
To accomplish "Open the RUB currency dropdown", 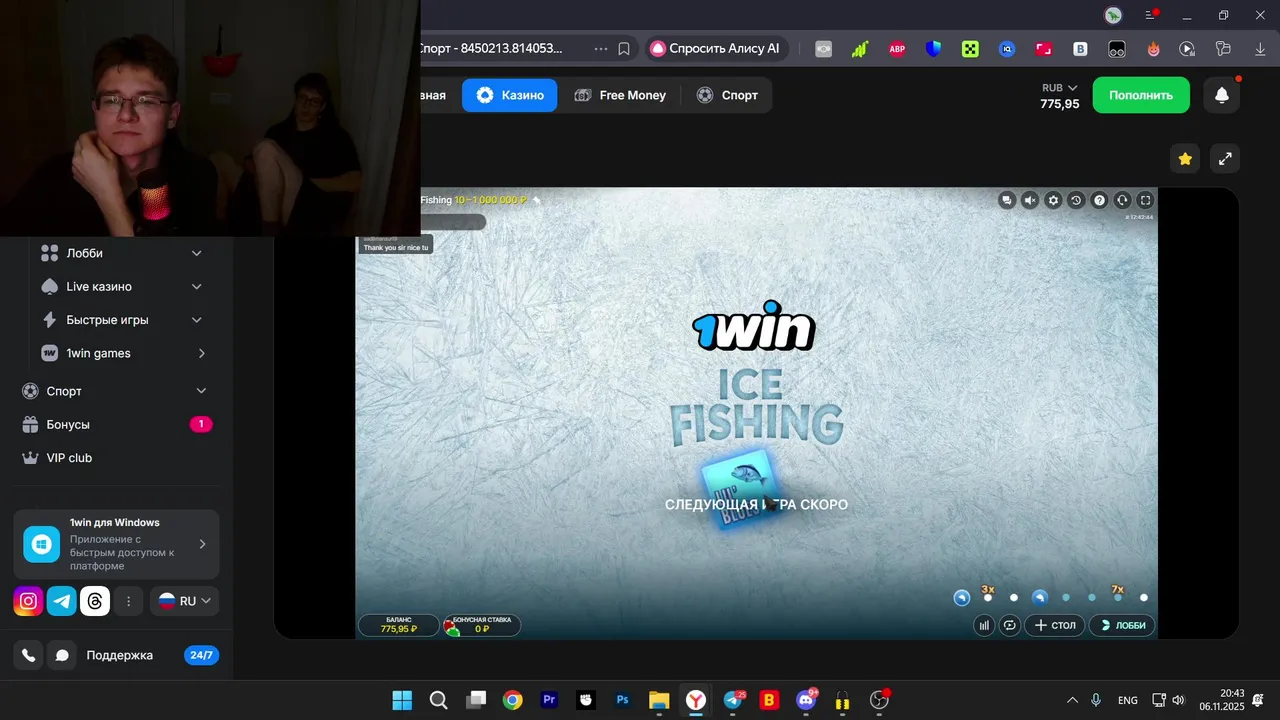I will click(x=1059, y=88).
